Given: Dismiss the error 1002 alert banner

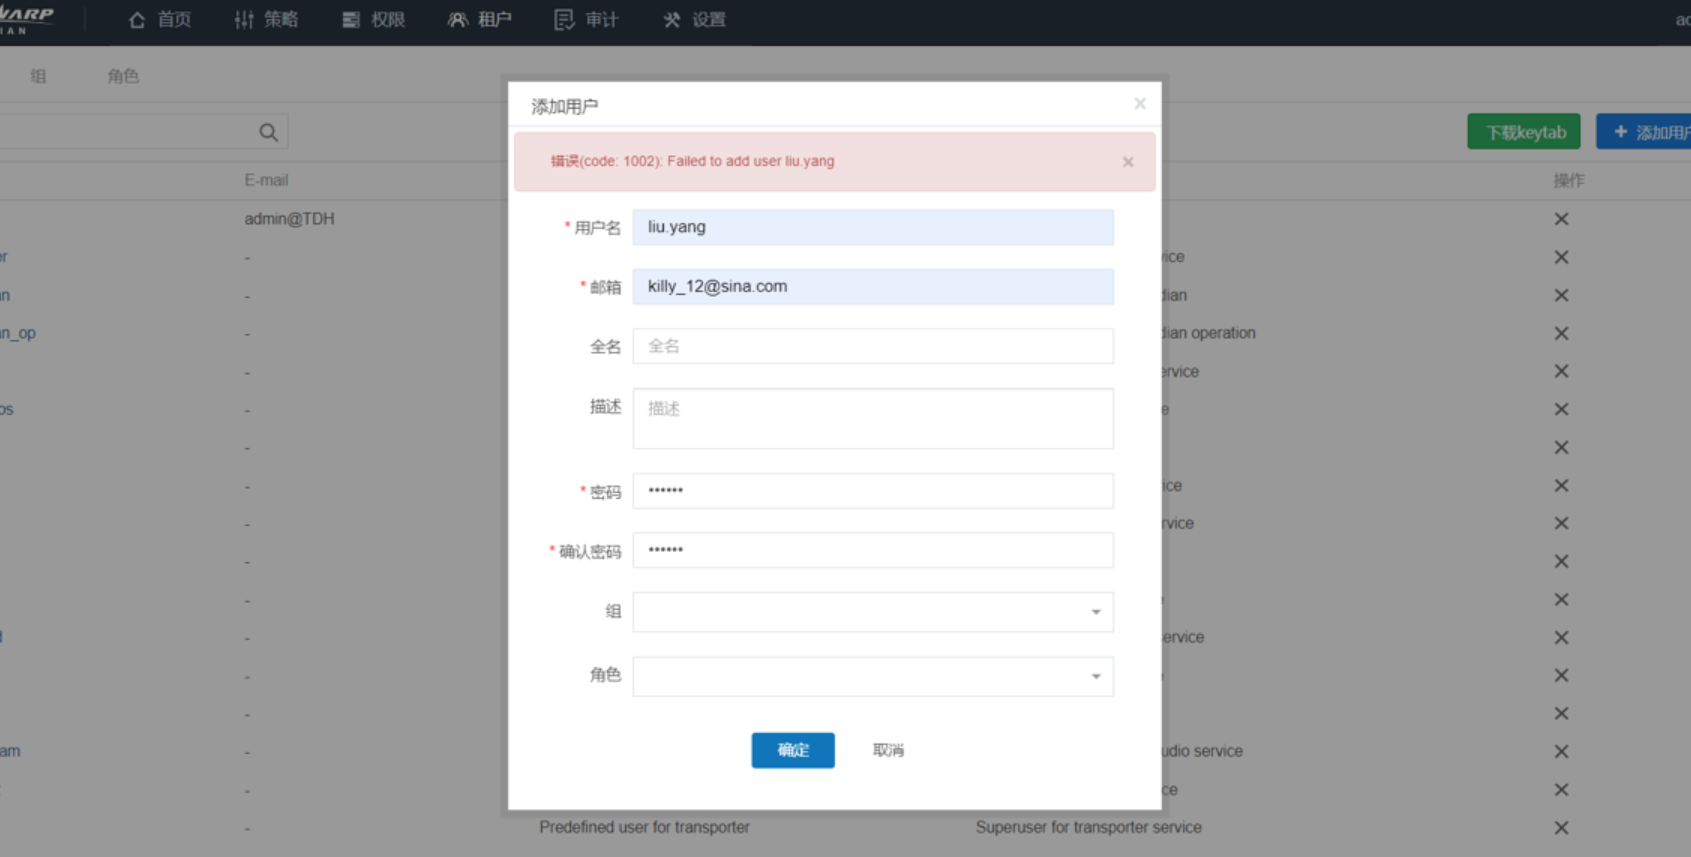Looking at the screenshot, I should (1128, 162).
